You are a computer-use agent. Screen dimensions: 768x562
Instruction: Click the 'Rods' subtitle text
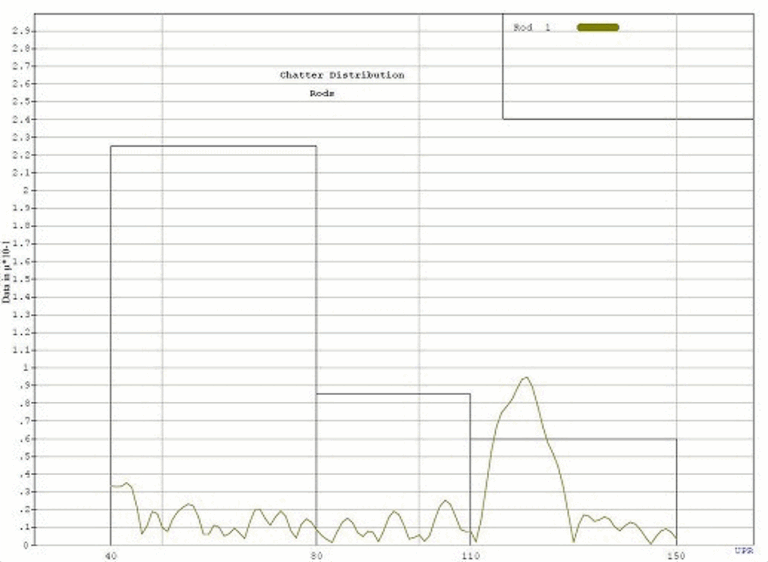(x=322, y=93)
